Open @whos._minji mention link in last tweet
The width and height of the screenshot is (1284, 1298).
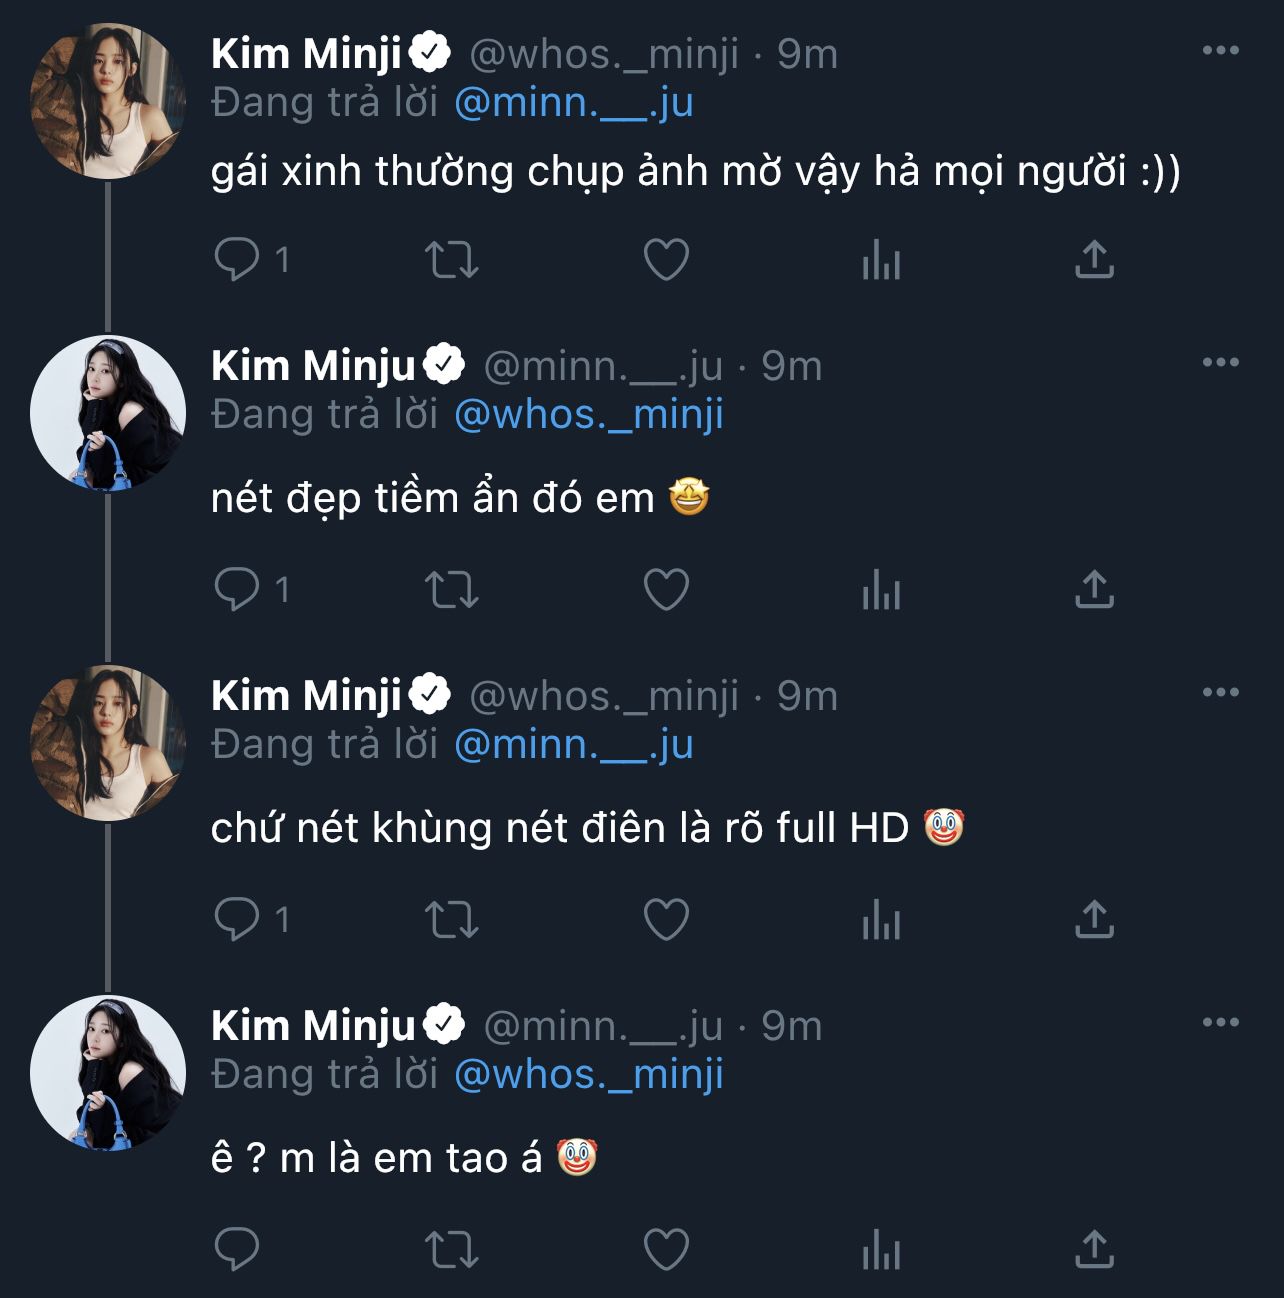pyautogui.click(x=588, y=1075)
